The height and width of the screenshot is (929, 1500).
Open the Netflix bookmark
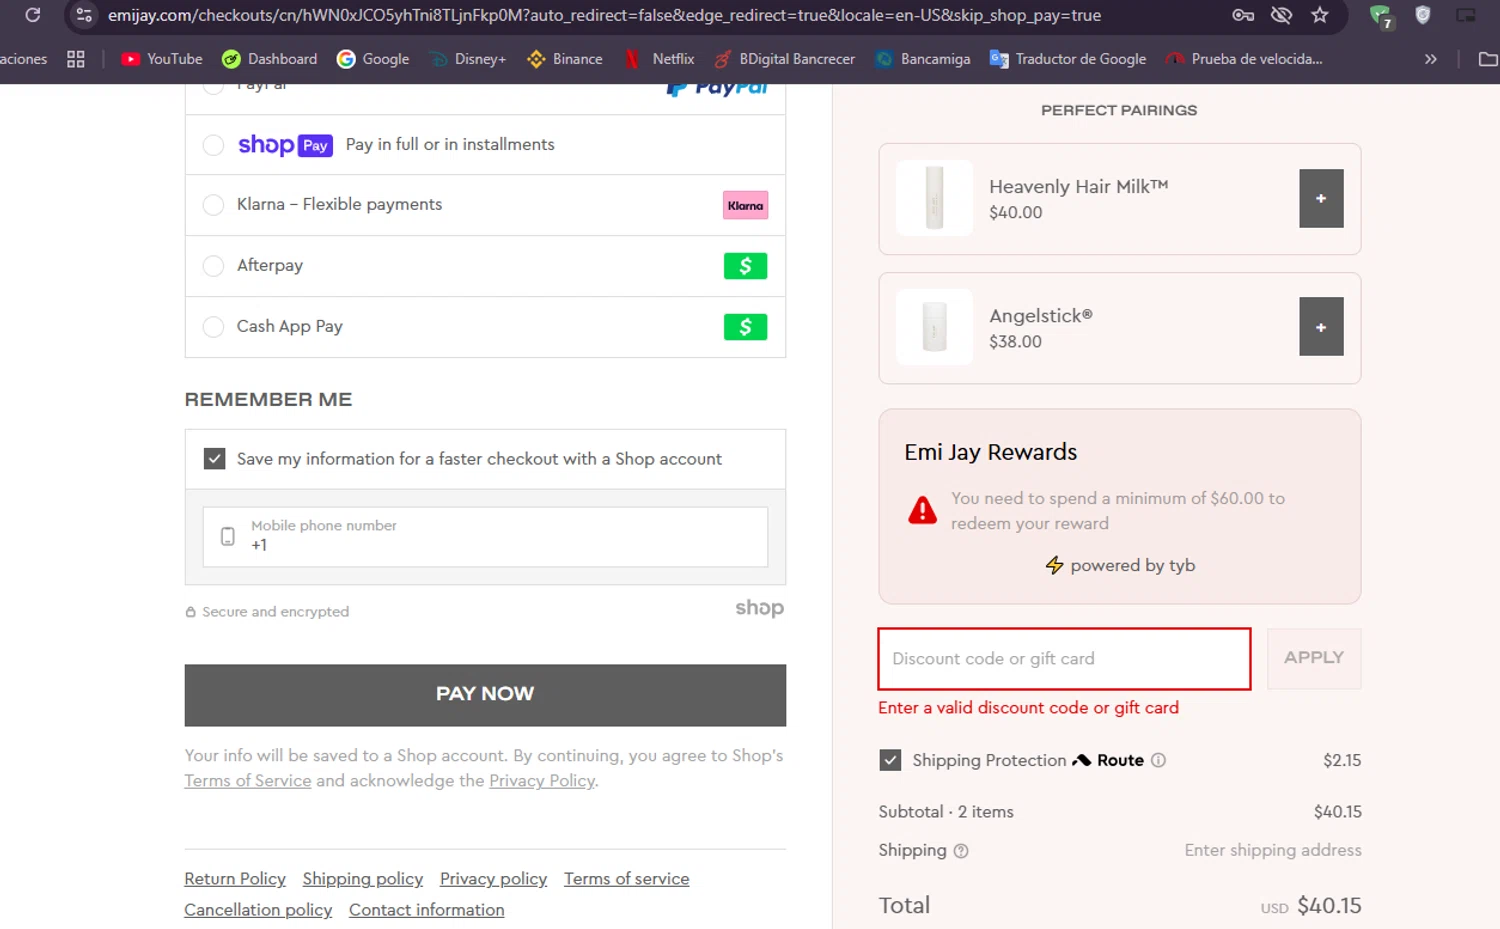pos(659,59)
